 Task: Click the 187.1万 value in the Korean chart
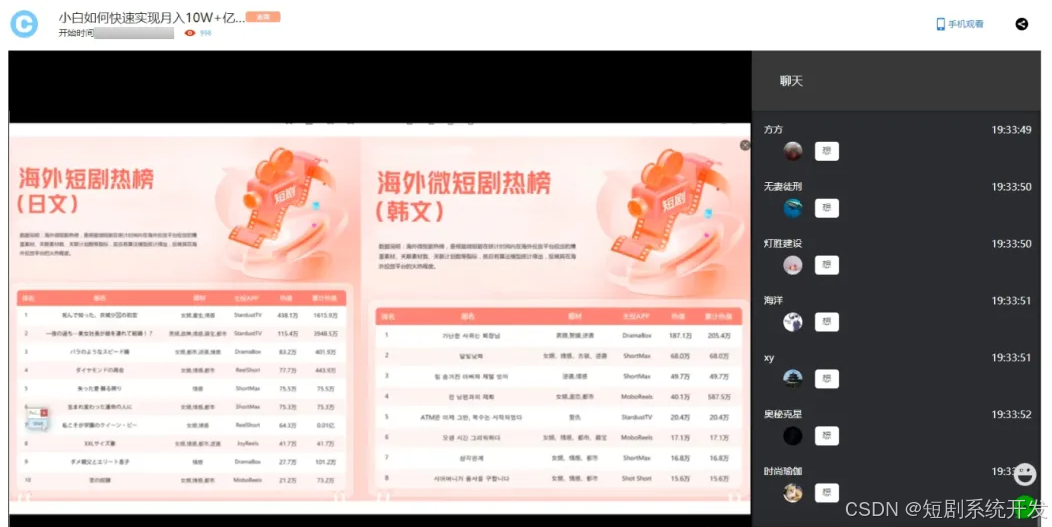[x=680, y=335]
